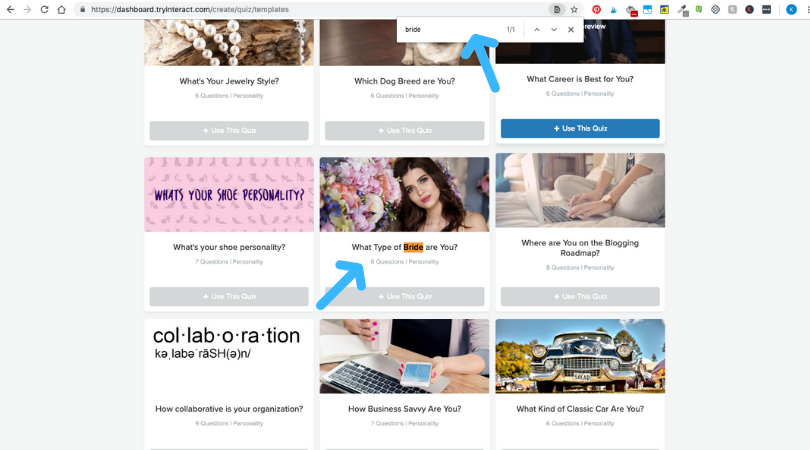The image size is (810, 450).
Task: Jump to next find result with down chevron
Action: [x=554, y=29]
